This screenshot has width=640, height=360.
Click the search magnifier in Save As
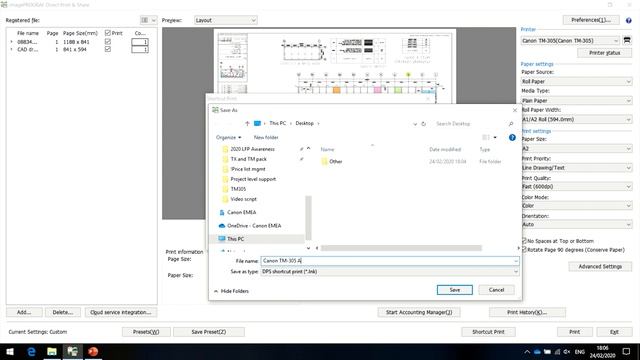point(511,124)
